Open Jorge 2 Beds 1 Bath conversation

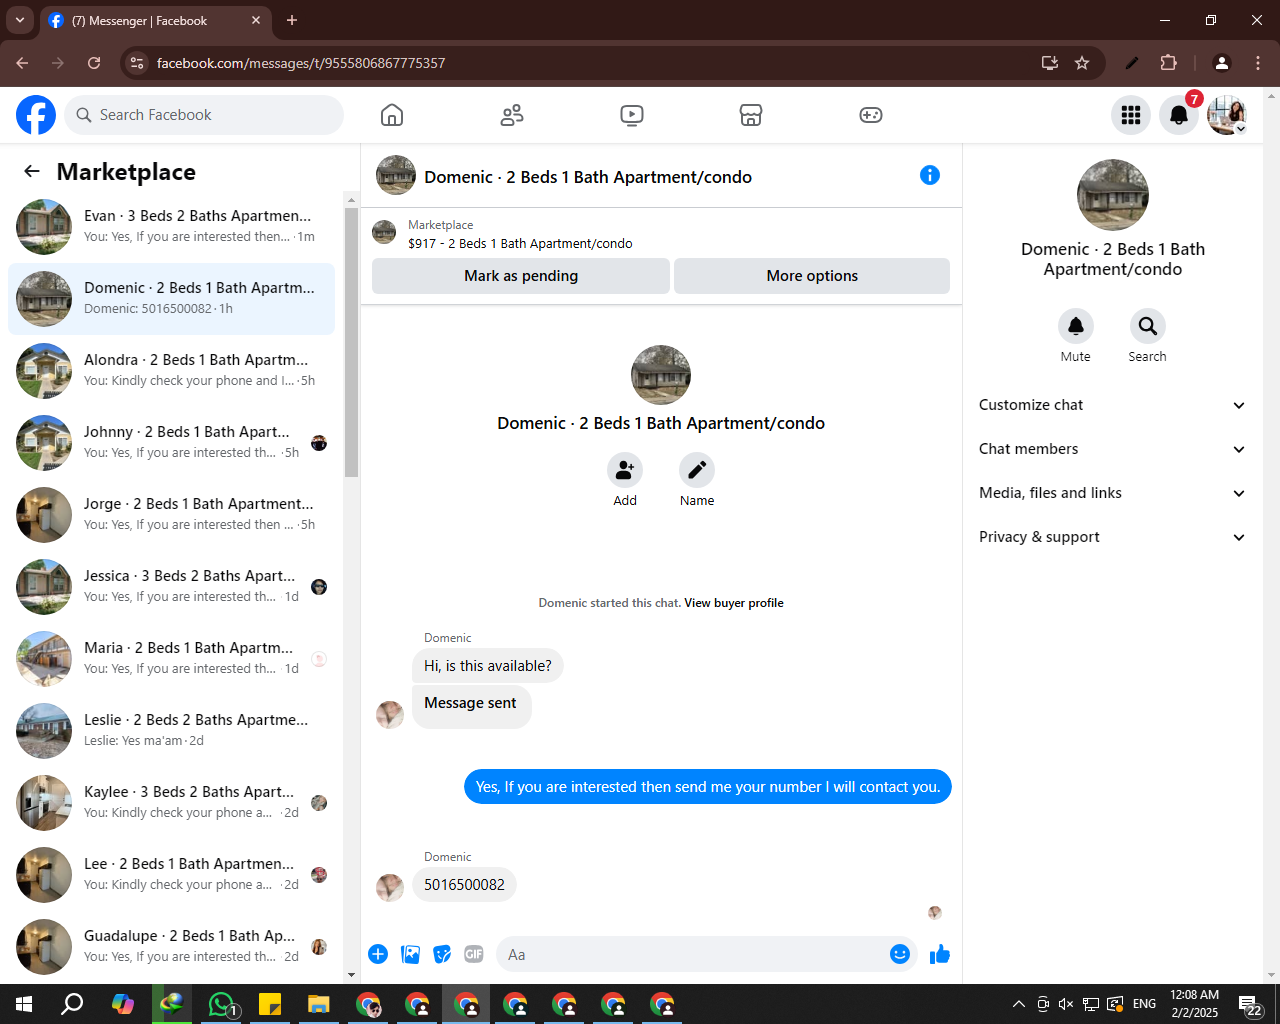[x=172, y=515]
